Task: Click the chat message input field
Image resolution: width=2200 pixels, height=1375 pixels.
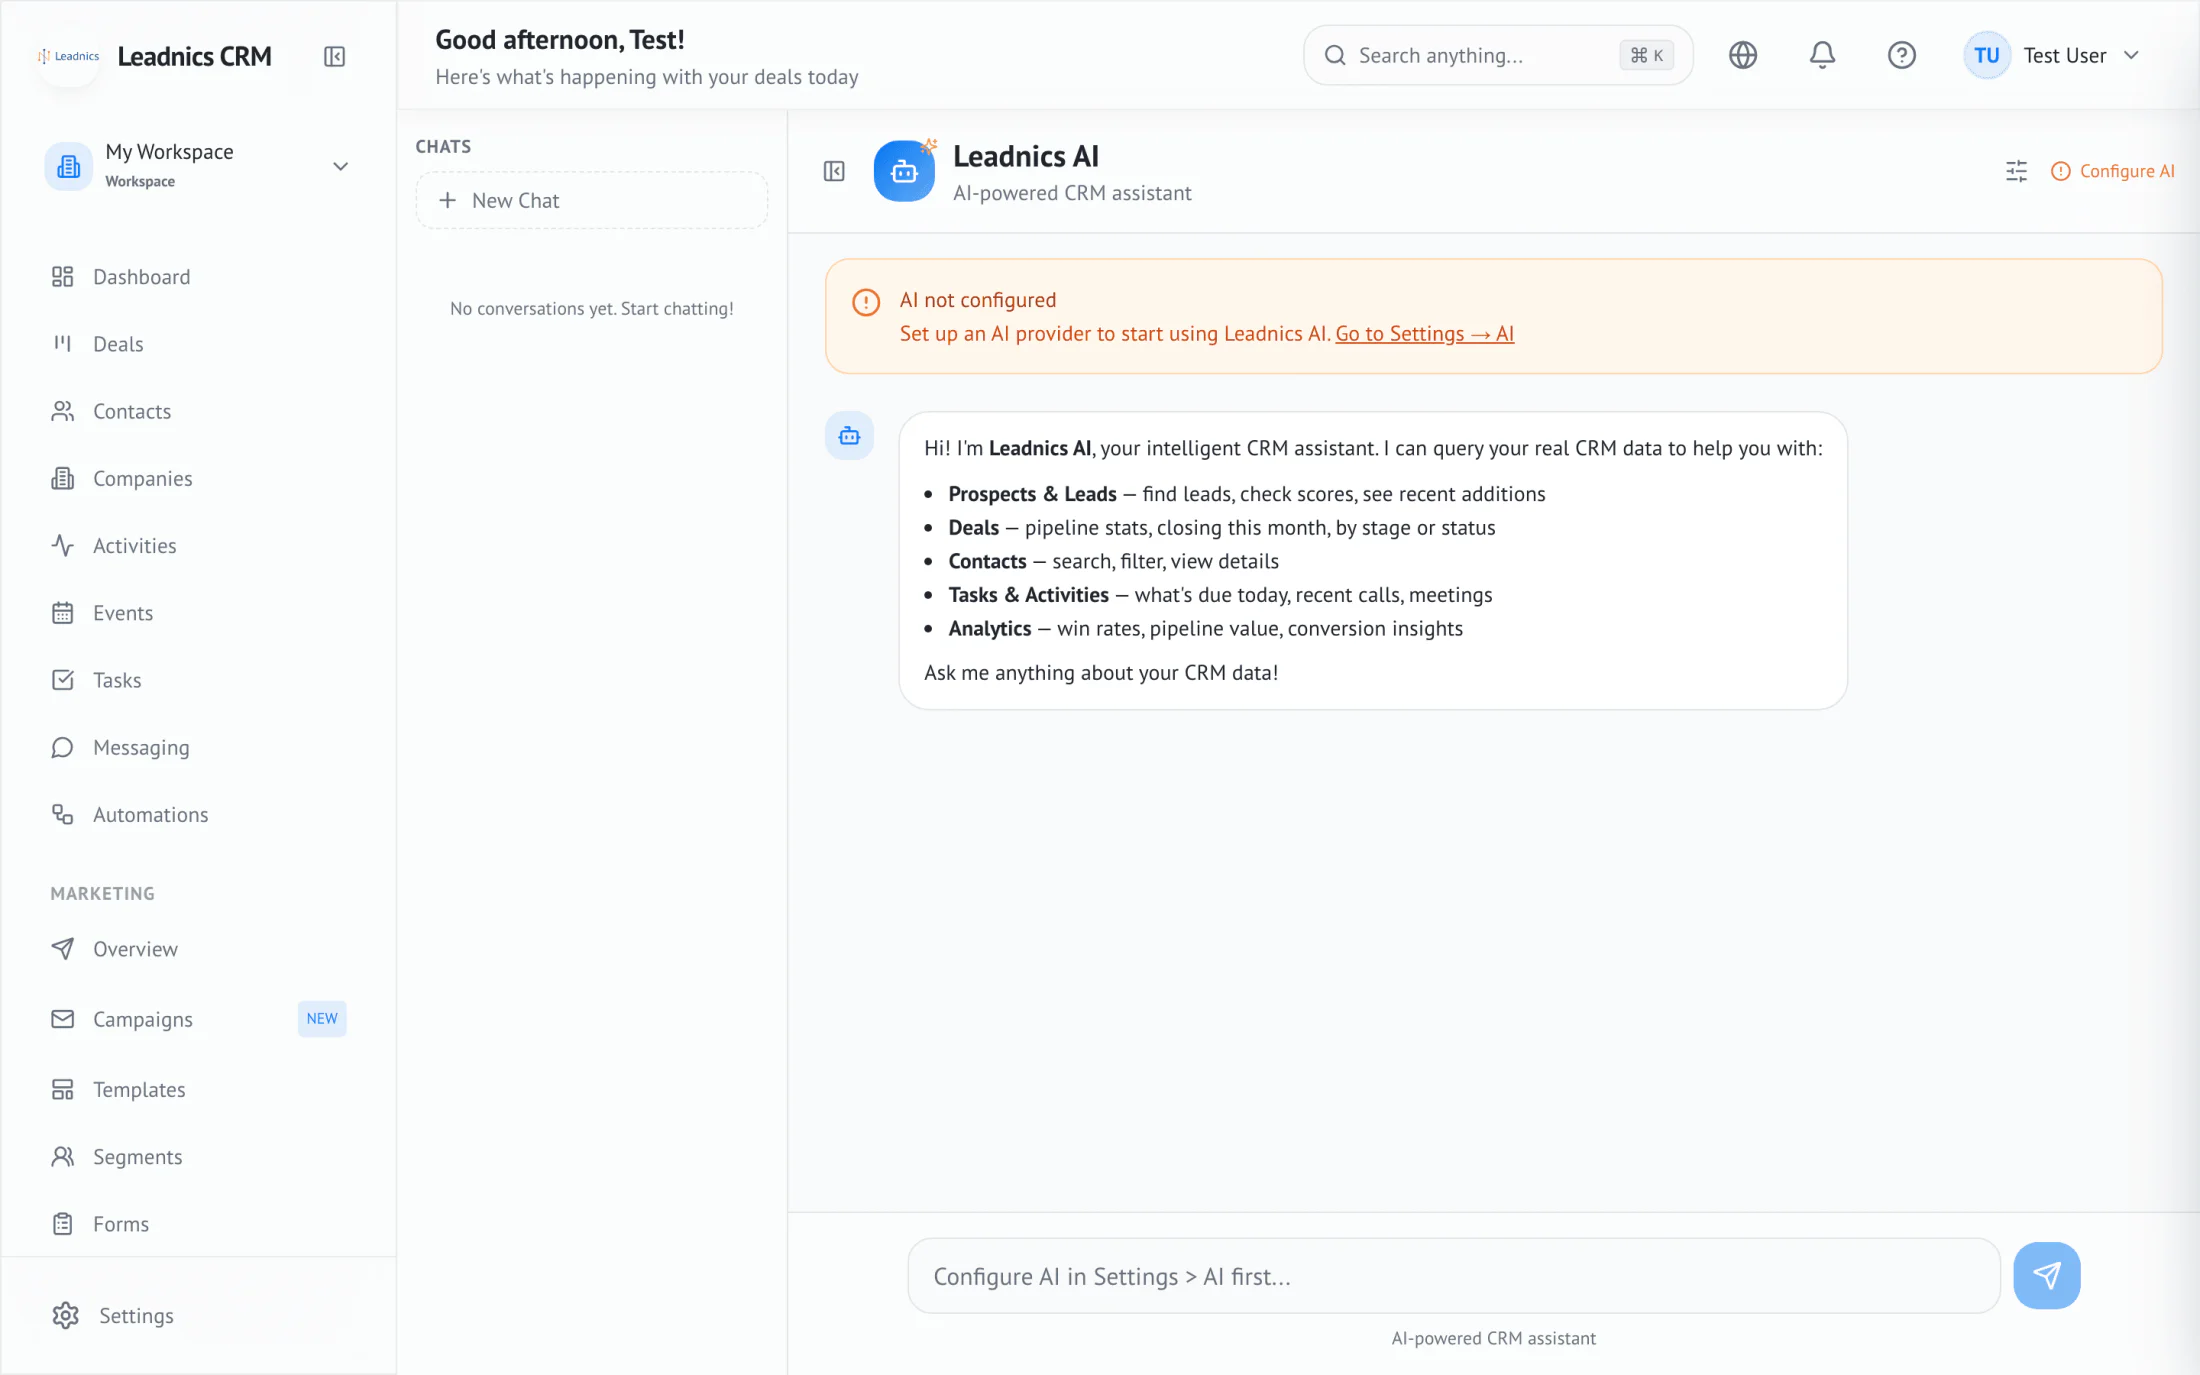Action: pos(1453,1276)
